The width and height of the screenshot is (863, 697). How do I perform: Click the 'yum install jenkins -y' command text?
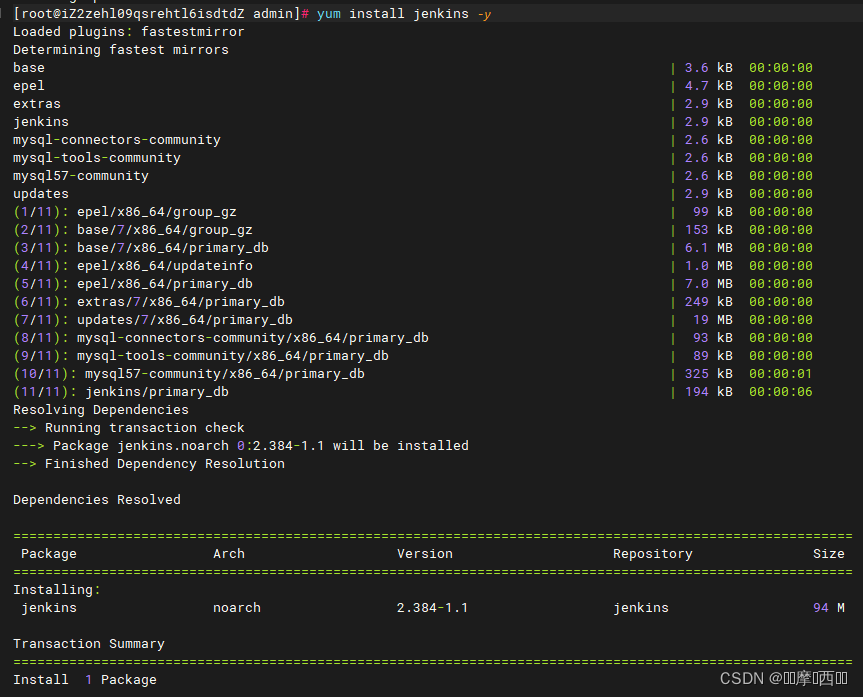pyautogui.click(x=404, y=14)
